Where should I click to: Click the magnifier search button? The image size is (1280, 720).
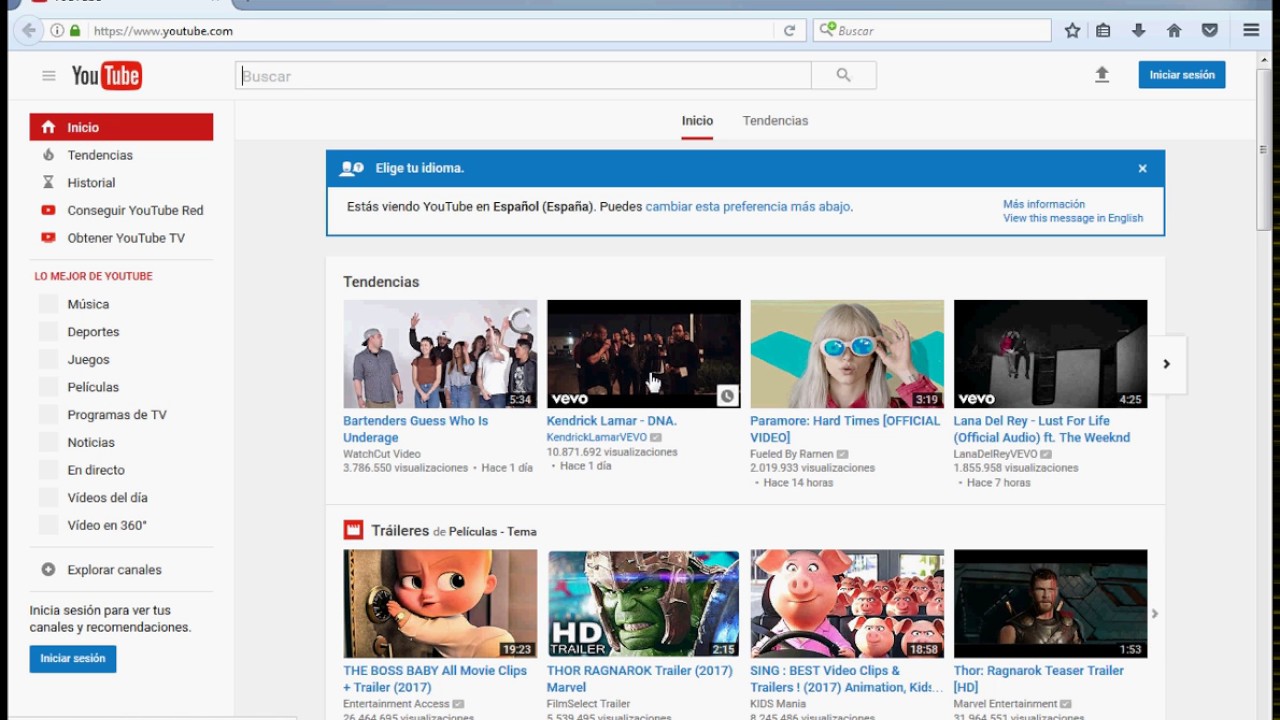point(844,75)
